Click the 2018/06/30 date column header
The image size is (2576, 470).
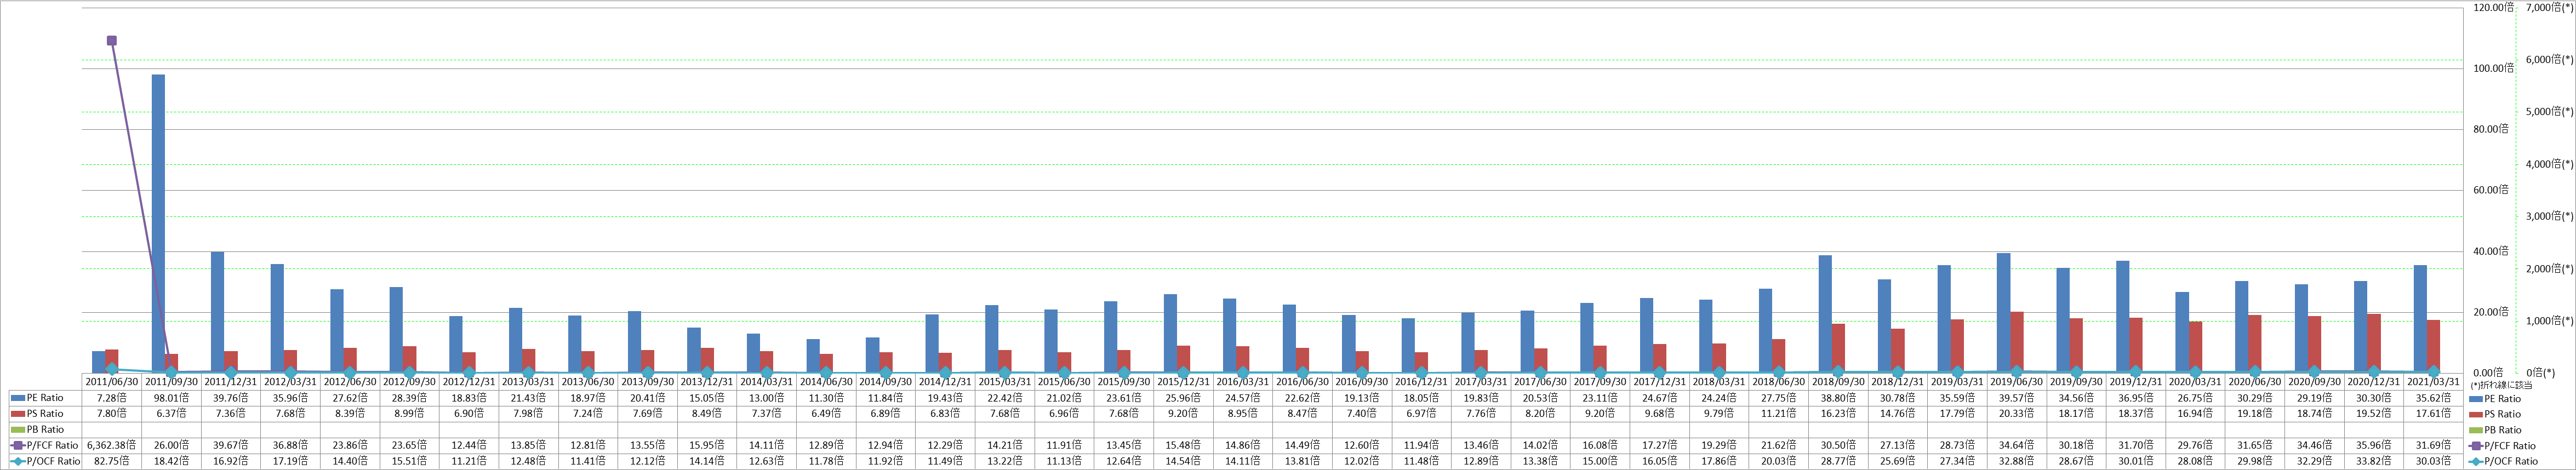(1779, 382)
